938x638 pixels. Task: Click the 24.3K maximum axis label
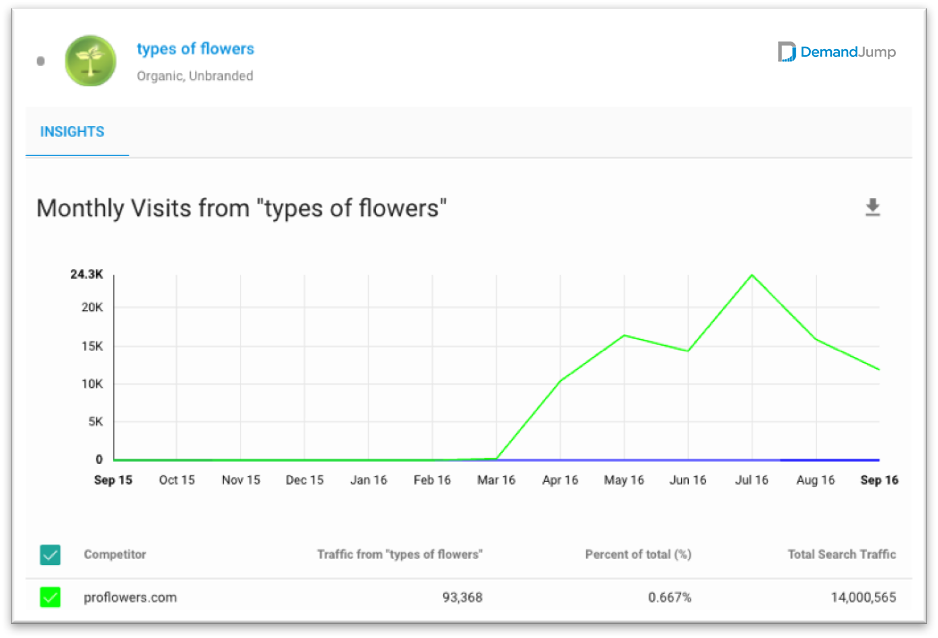[x=87, y=274]
